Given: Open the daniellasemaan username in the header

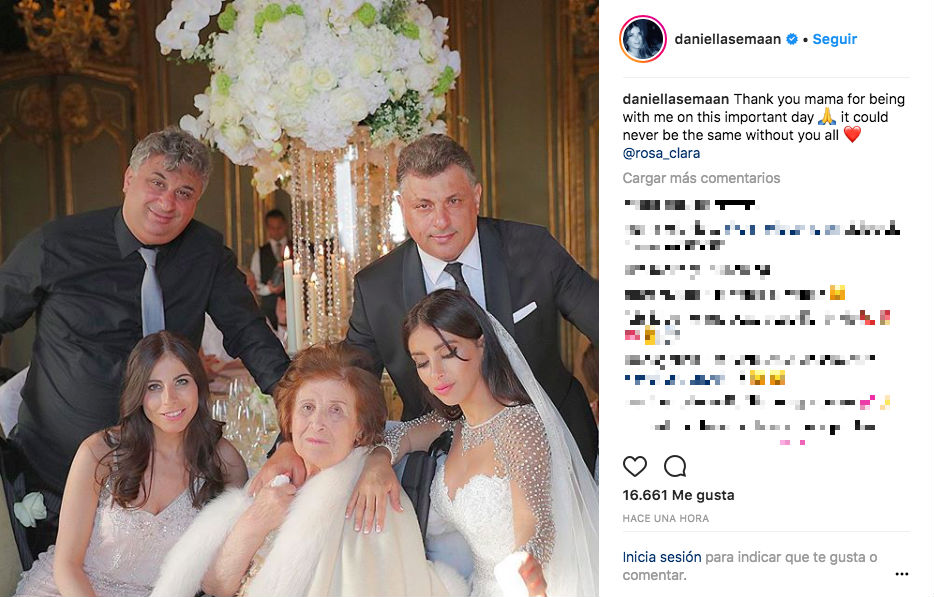Looking at the screenshot, I should [727, 39].
